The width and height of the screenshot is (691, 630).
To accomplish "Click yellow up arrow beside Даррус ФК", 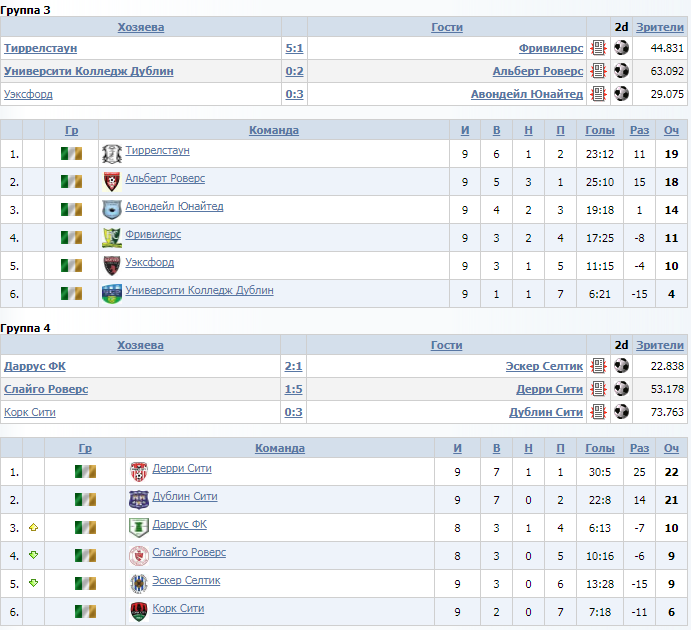I will click(33, 527).
